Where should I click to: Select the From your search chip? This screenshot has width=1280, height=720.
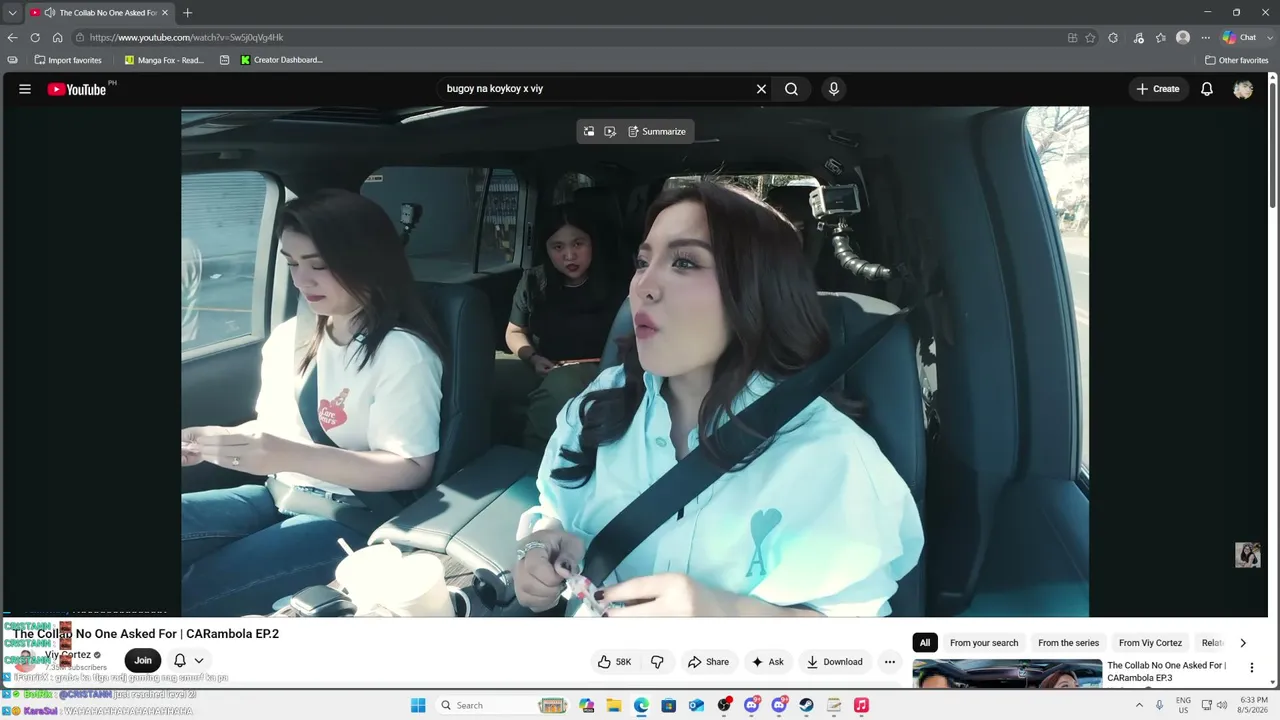[984, 643]
